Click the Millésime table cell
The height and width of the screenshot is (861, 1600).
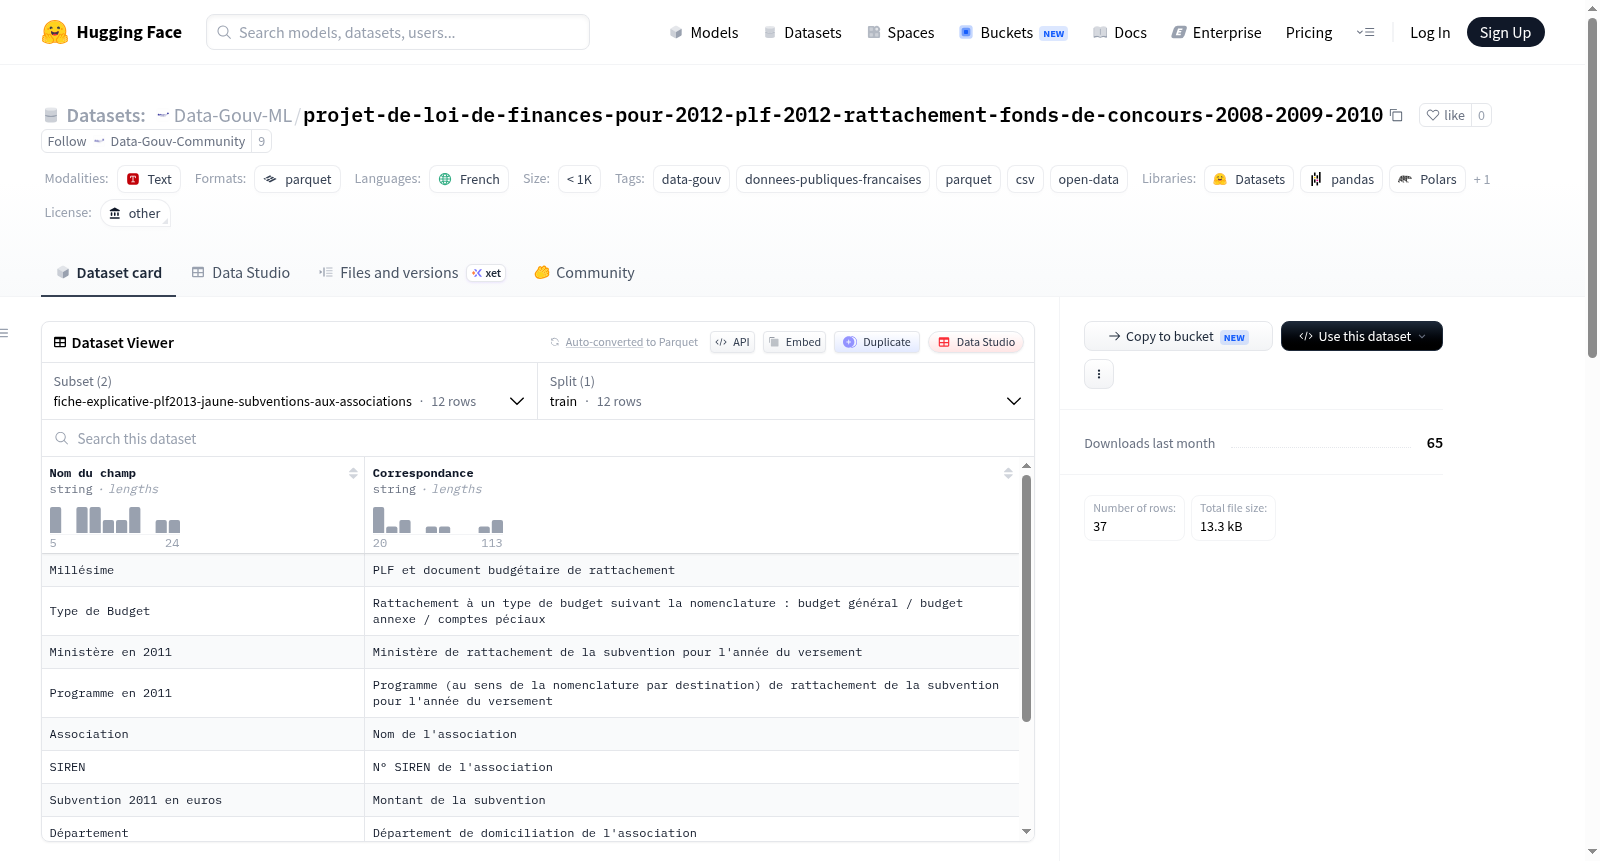(203, 570)
